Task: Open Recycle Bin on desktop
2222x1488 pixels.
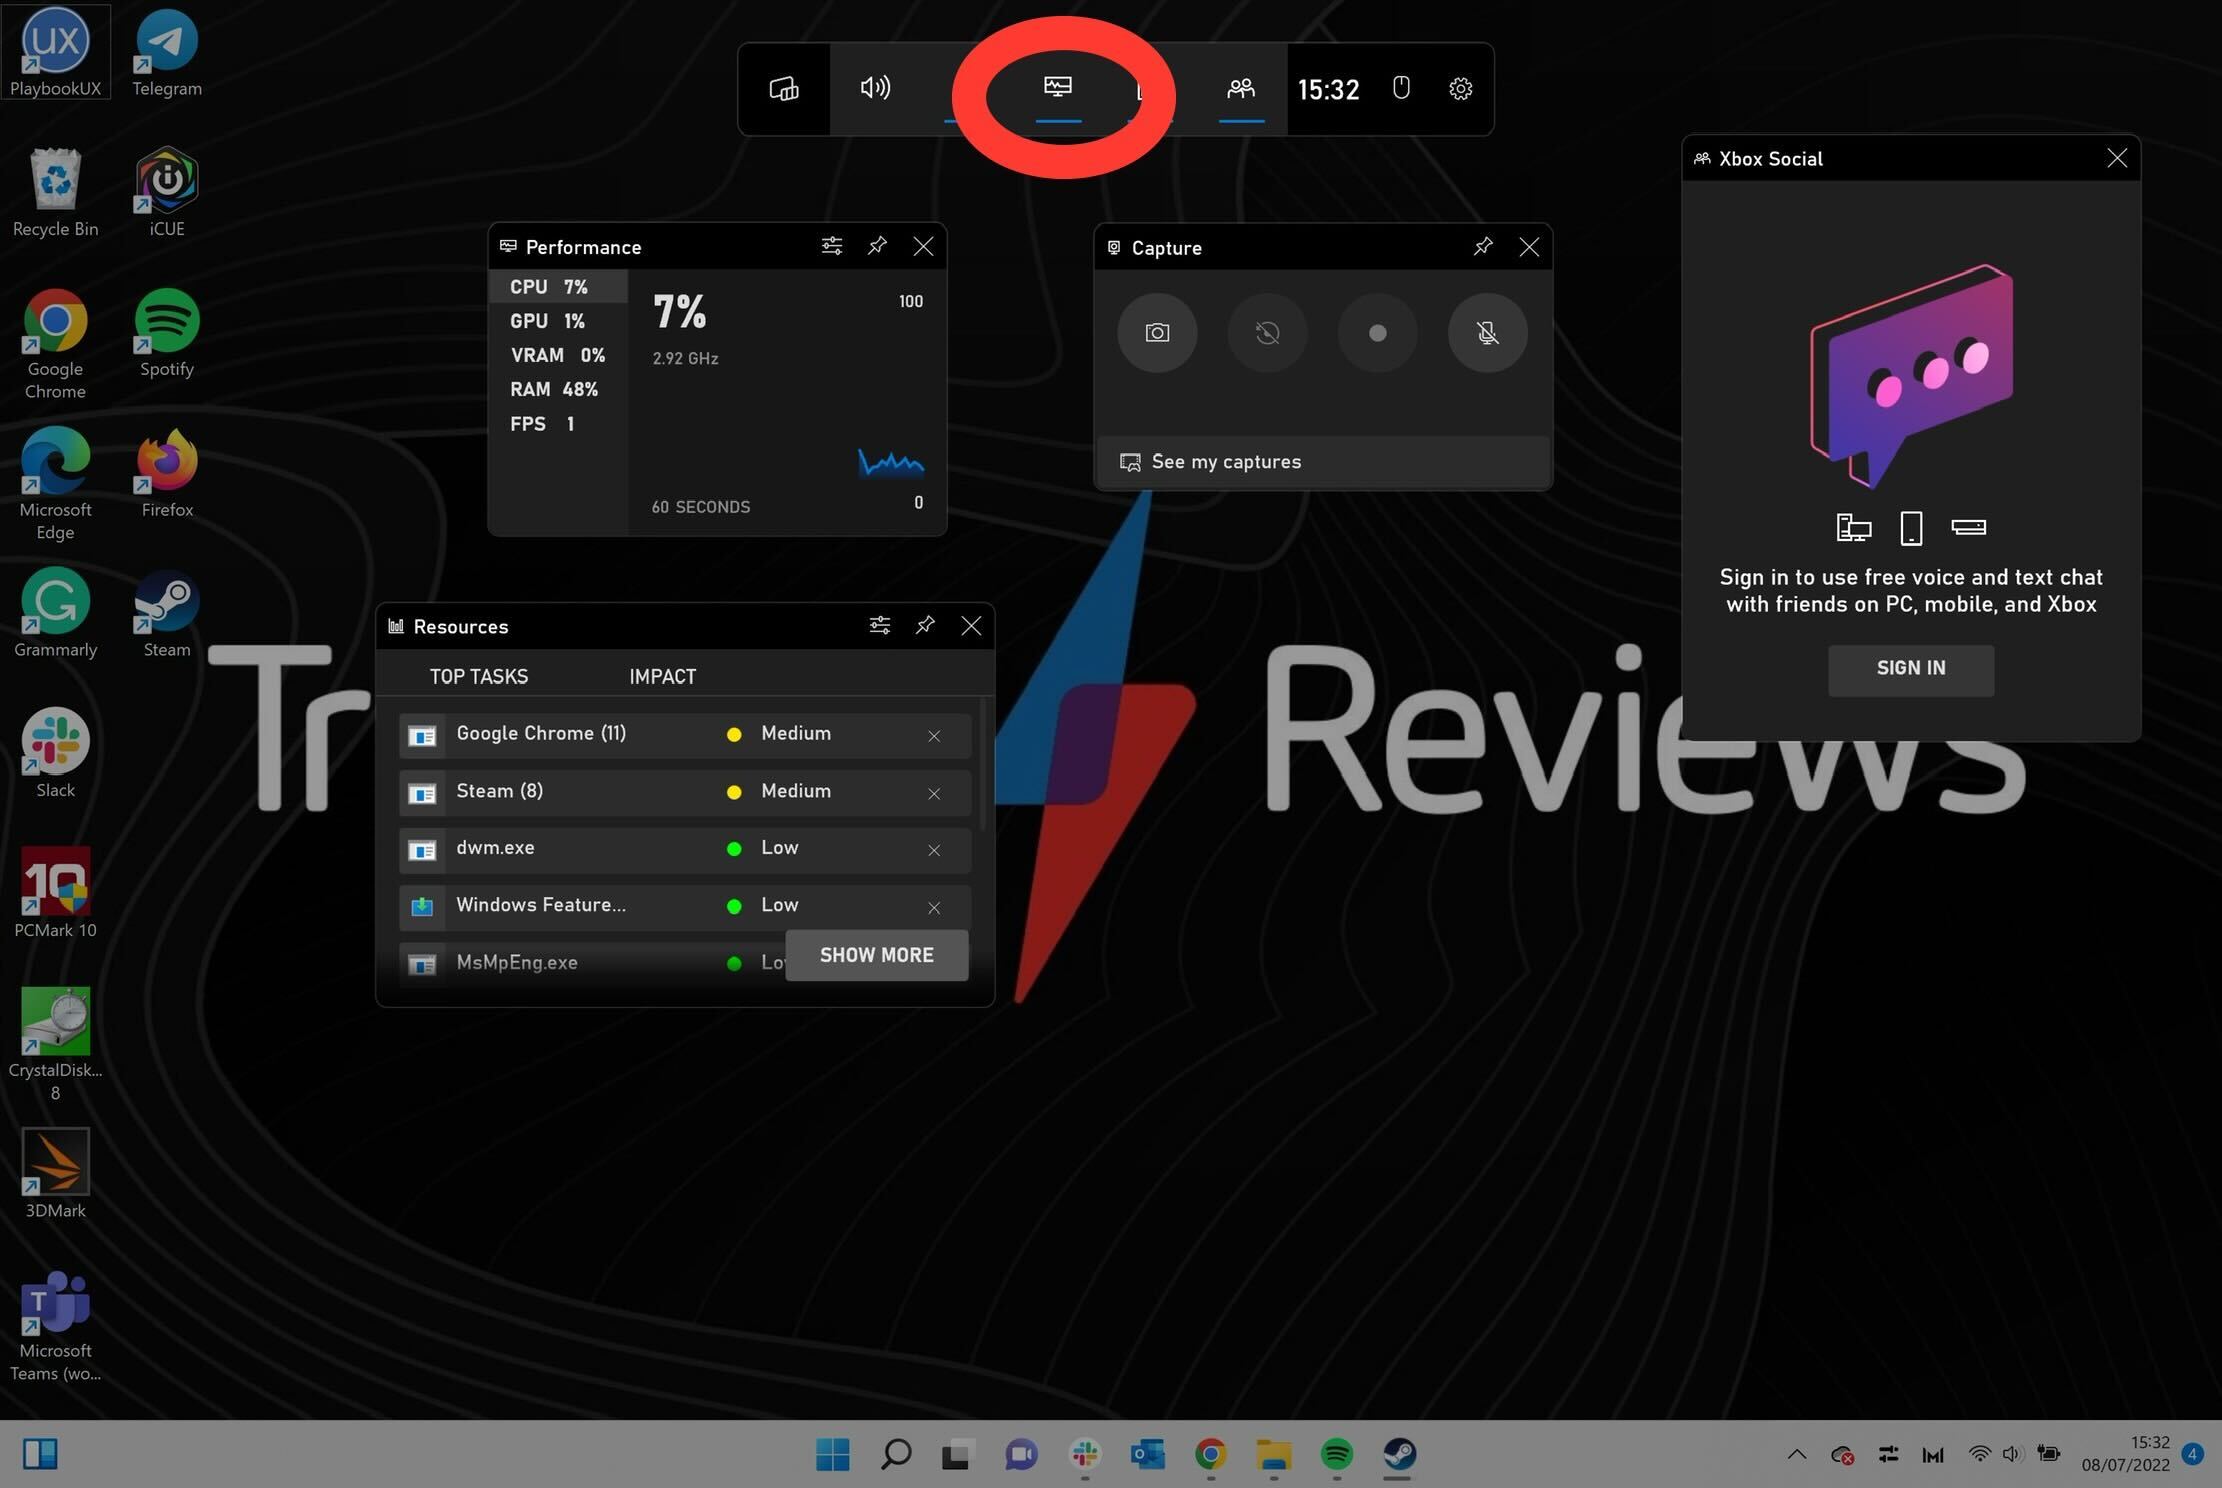Action: click(55, 193)
